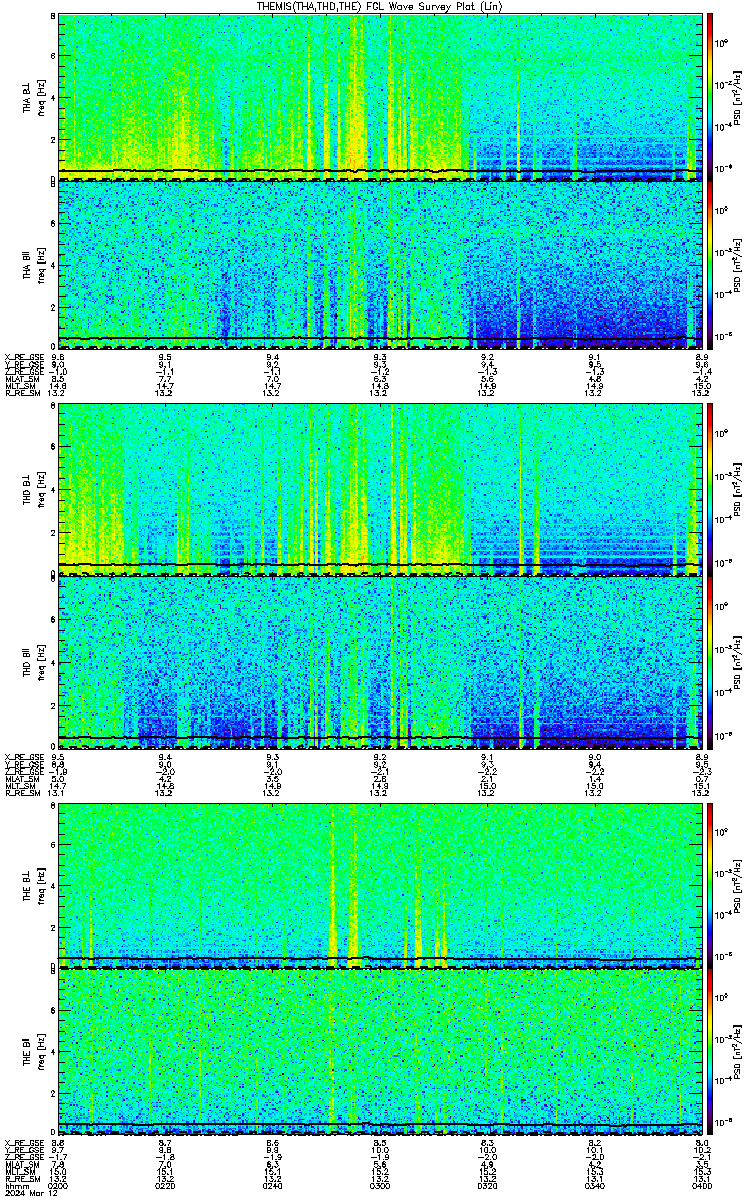The height and width of the screenshot is (1200, 750).
Task: Click the THE B∥ frequency axis label
Action: point(36,1050)
